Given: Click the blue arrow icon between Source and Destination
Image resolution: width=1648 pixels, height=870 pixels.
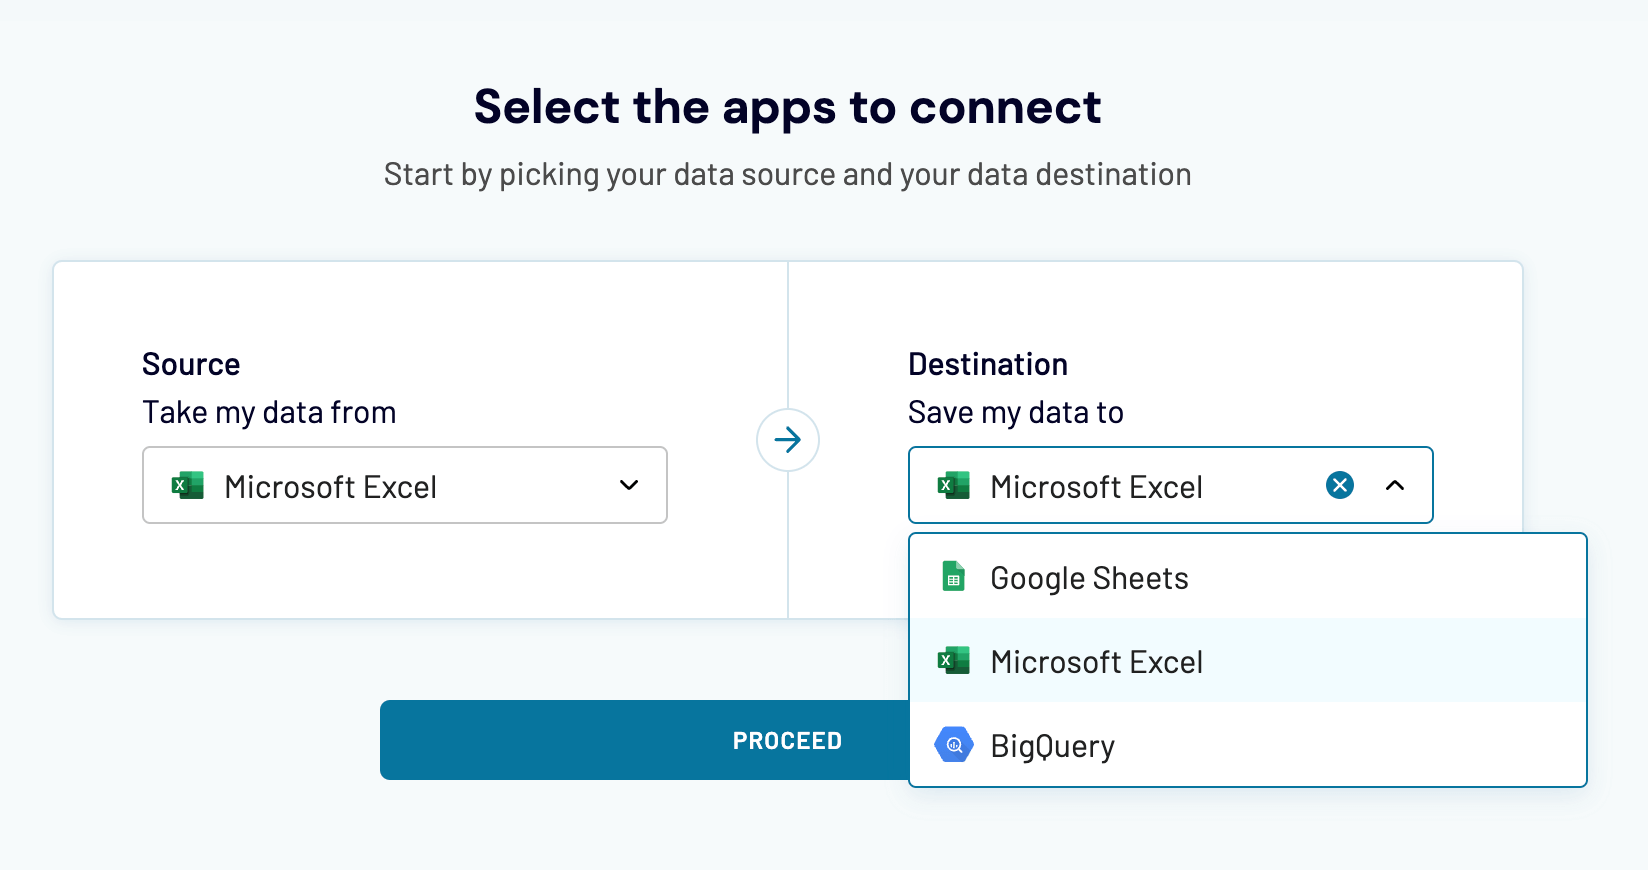Looking at the screenshot, I should click(x=788, y=440).
